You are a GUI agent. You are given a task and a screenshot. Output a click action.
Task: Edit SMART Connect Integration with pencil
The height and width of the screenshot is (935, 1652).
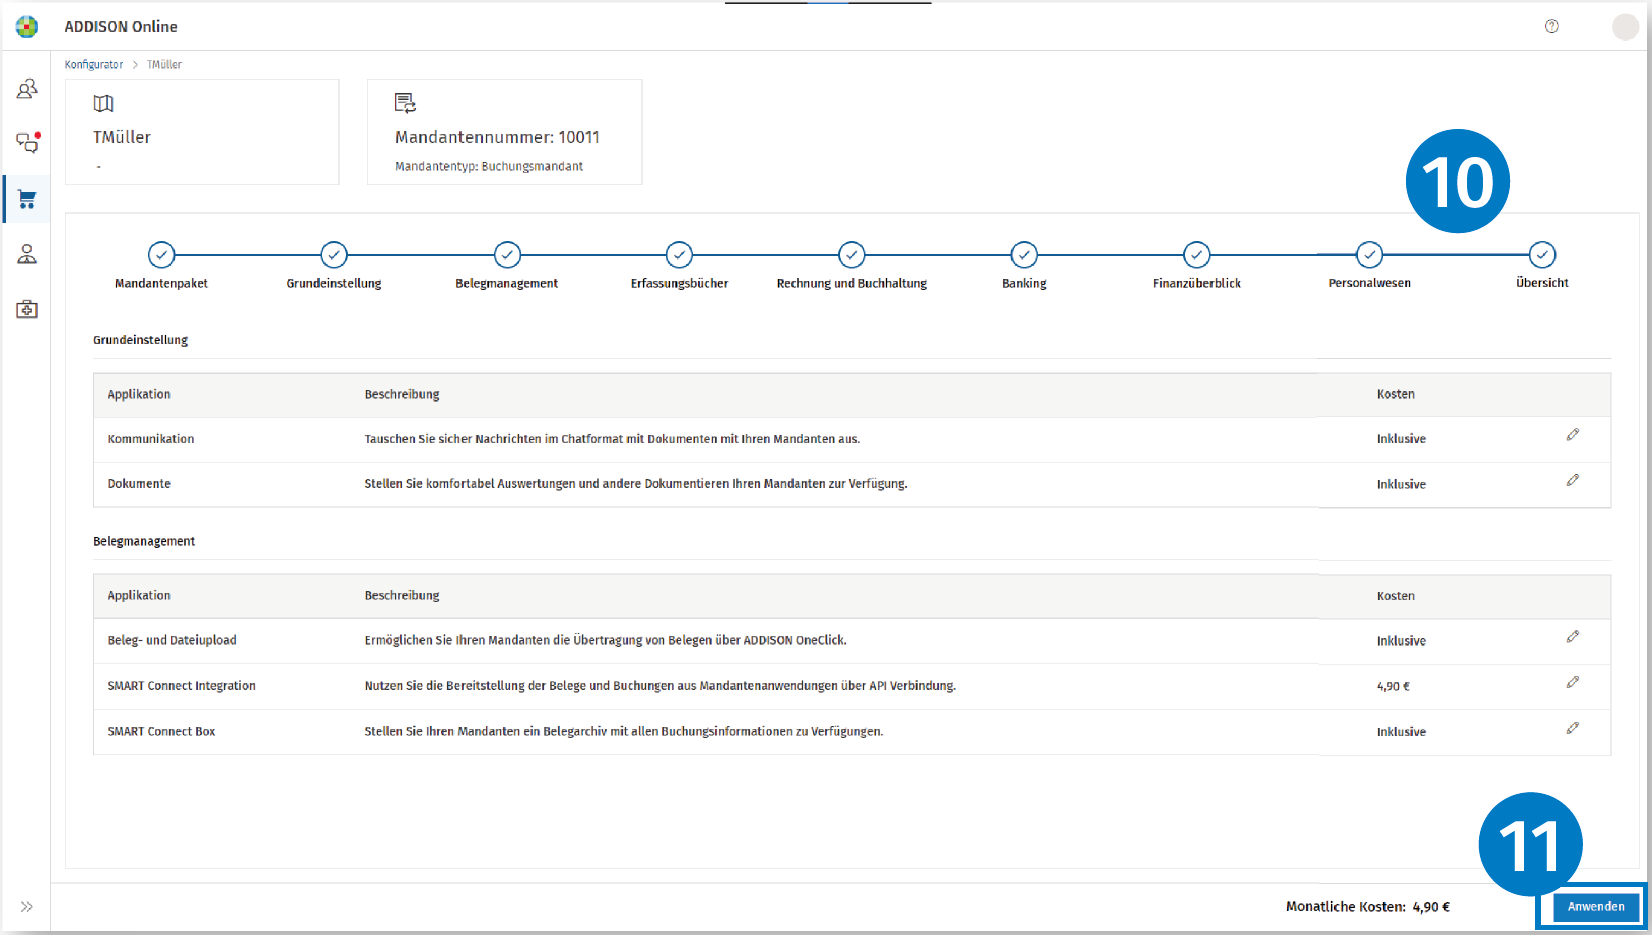pos(1573,682)
